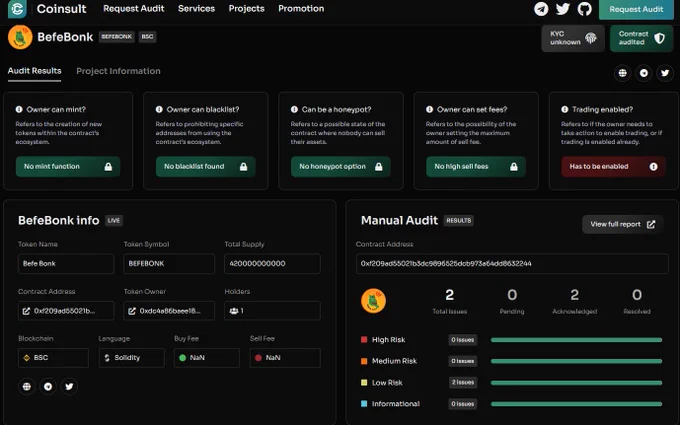Click the Token Name field Befe Bonk

click(x=66, y=264)
